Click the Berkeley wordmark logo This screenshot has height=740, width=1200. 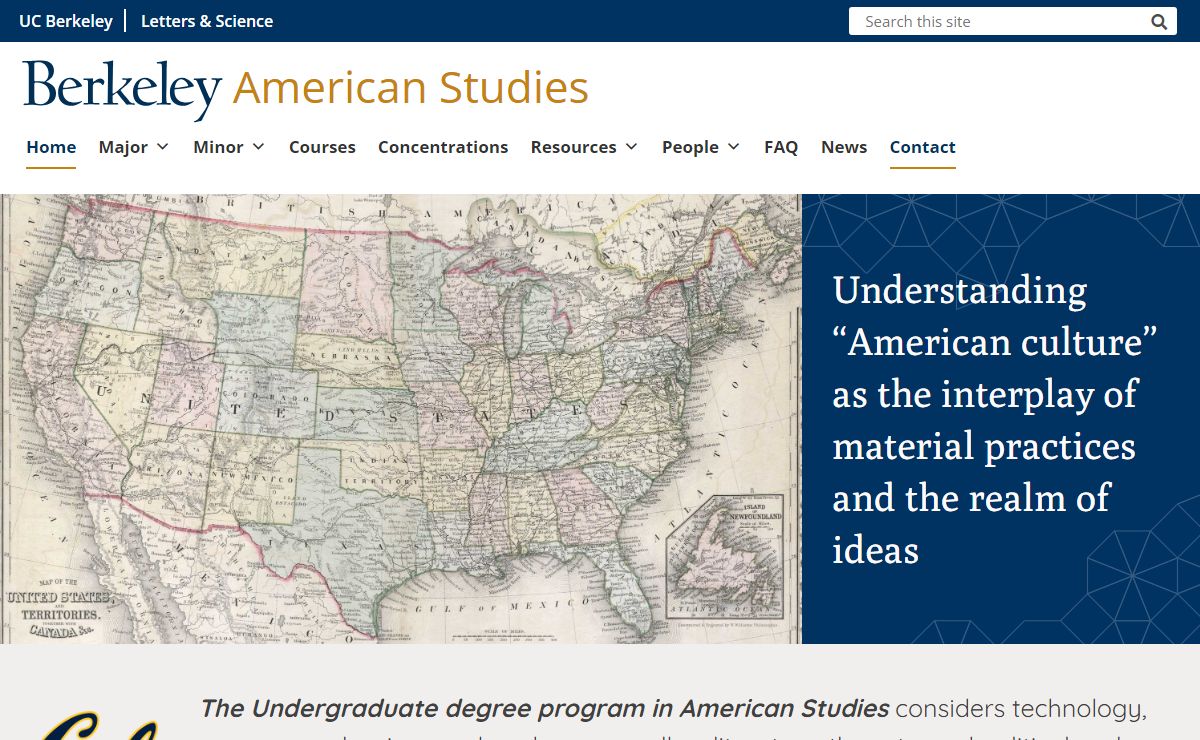pyautogui.click(x=122, y=88)
